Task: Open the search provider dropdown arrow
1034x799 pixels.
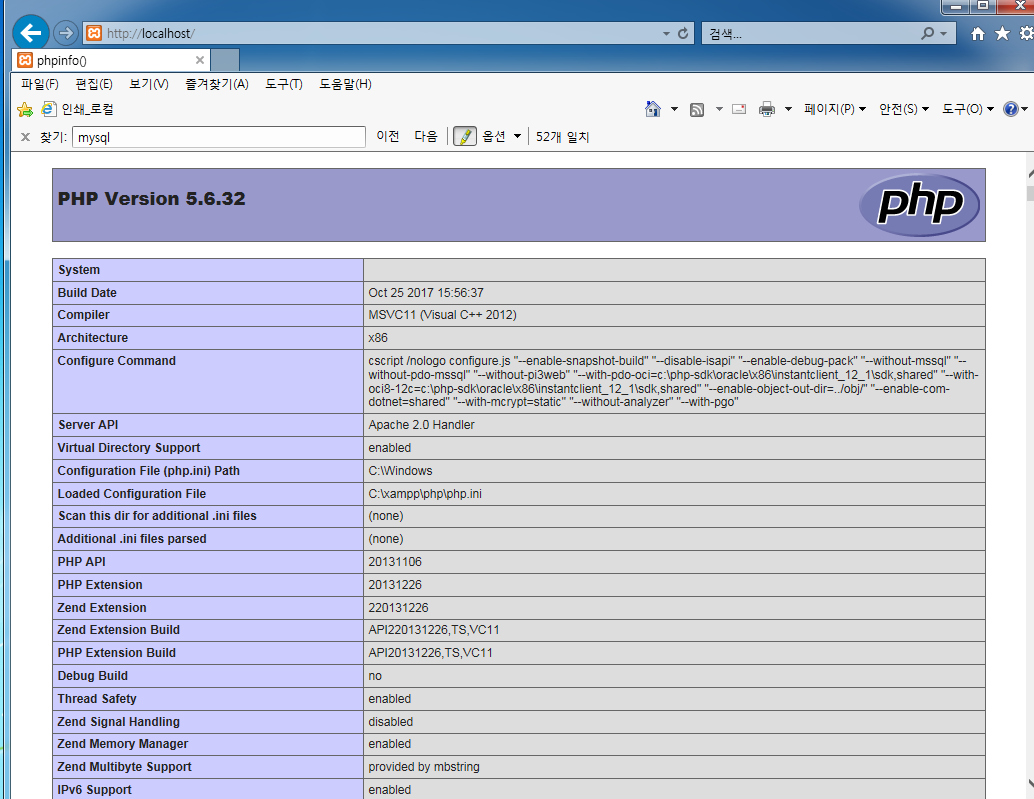Action: (x=944, y=34)
